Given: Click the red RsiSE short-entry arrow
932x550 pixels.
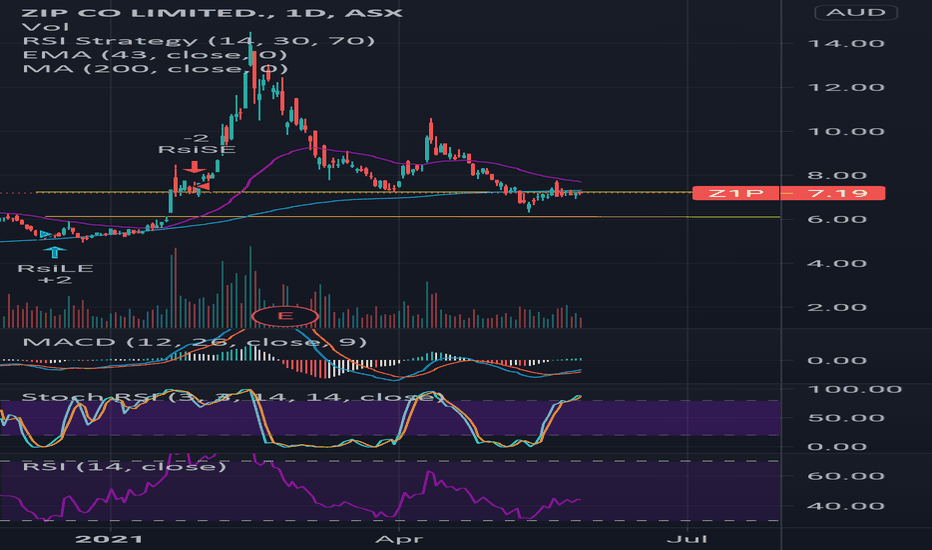Looking at the screenshot, I should (194, 167).
